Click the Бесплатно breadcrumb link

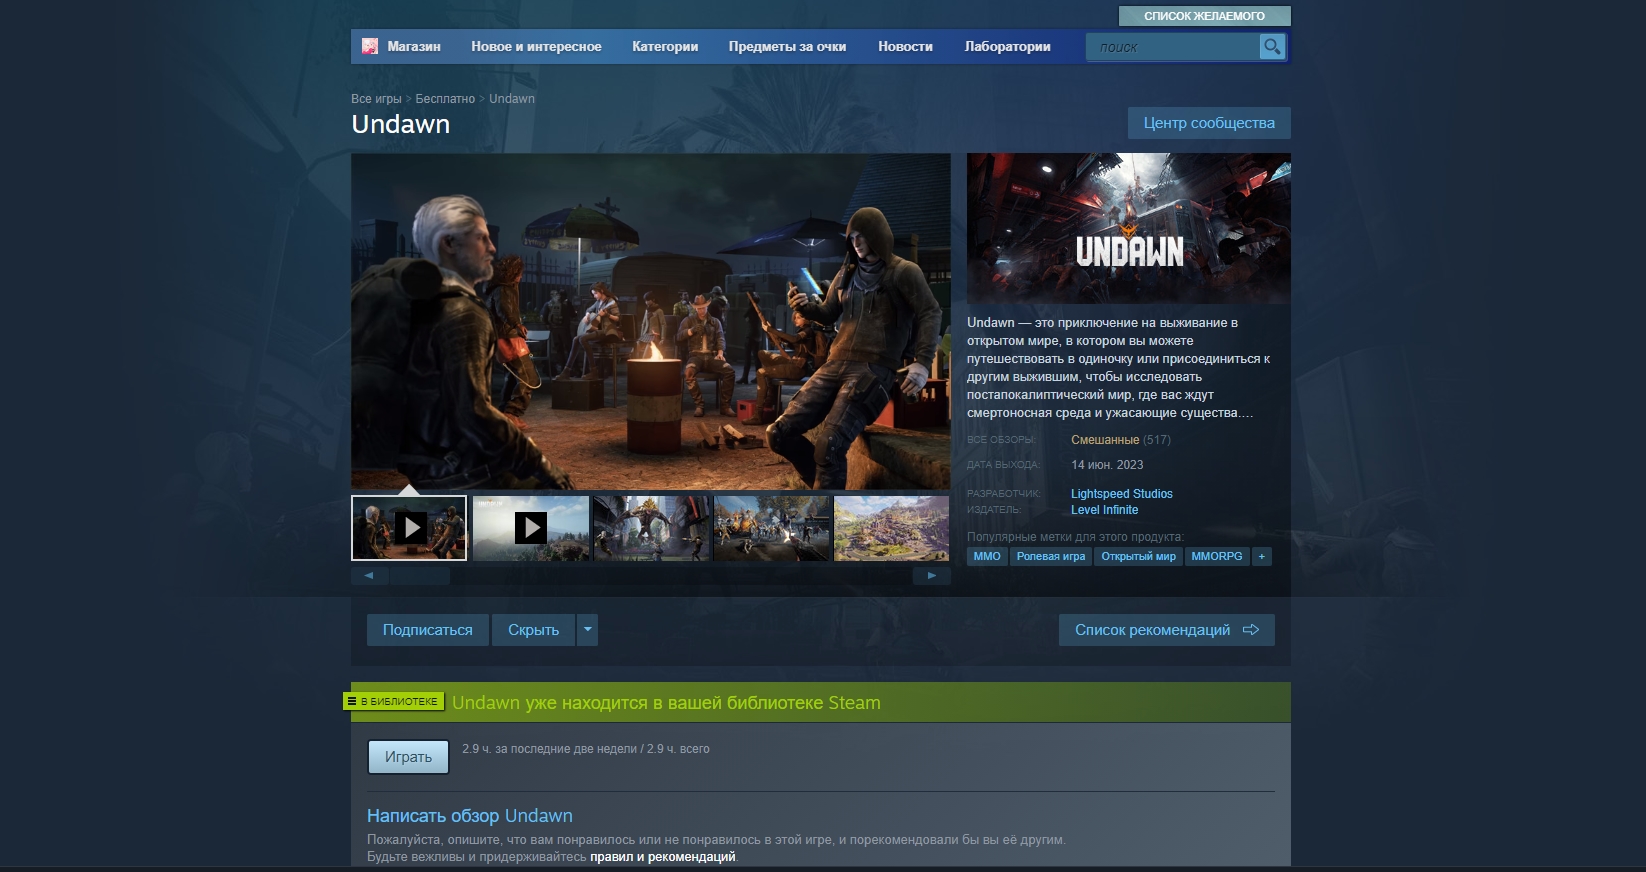(445, 99)
